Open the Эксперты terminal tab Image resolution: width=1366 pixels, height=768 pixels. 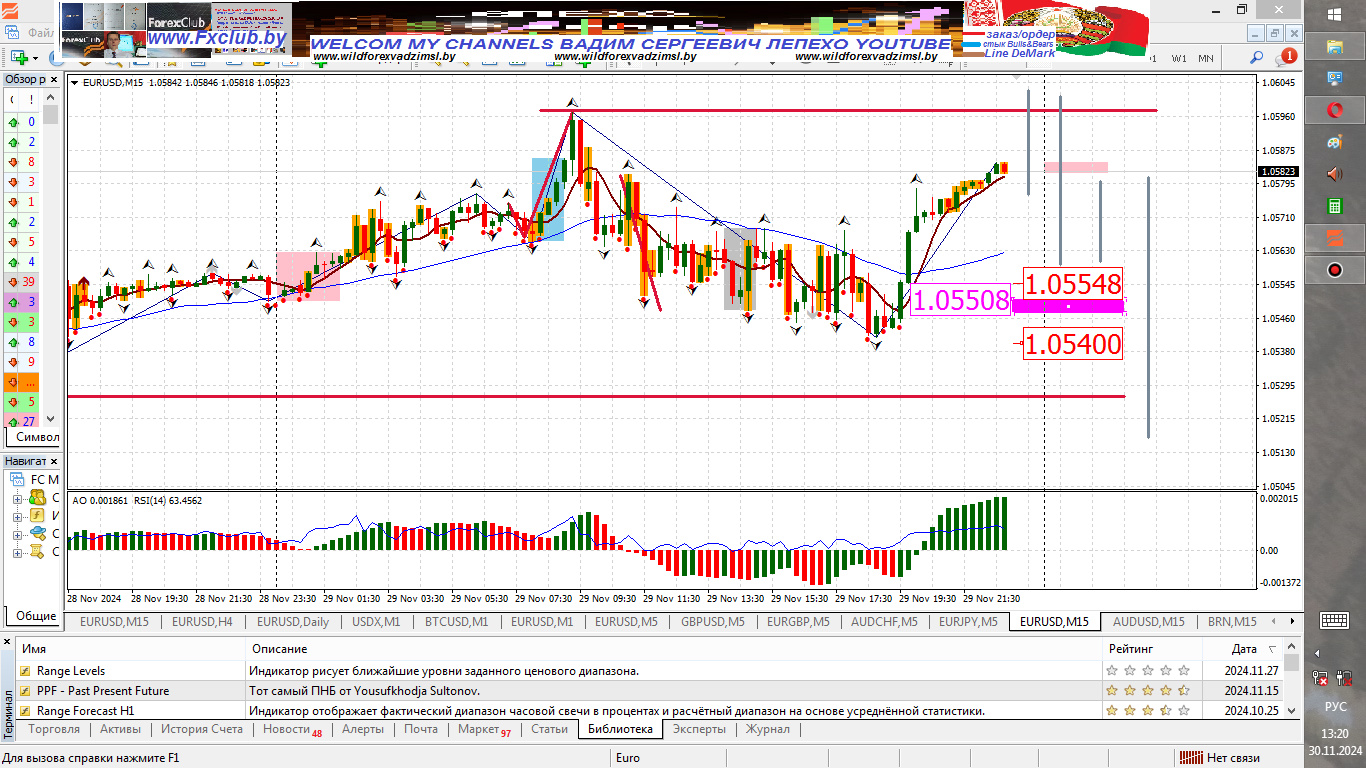pos(699,730)
